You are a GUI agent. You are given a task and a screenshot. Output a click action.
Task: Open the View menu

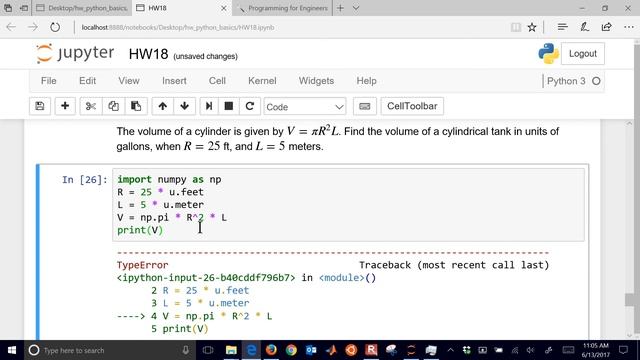(x=129, y=81)
